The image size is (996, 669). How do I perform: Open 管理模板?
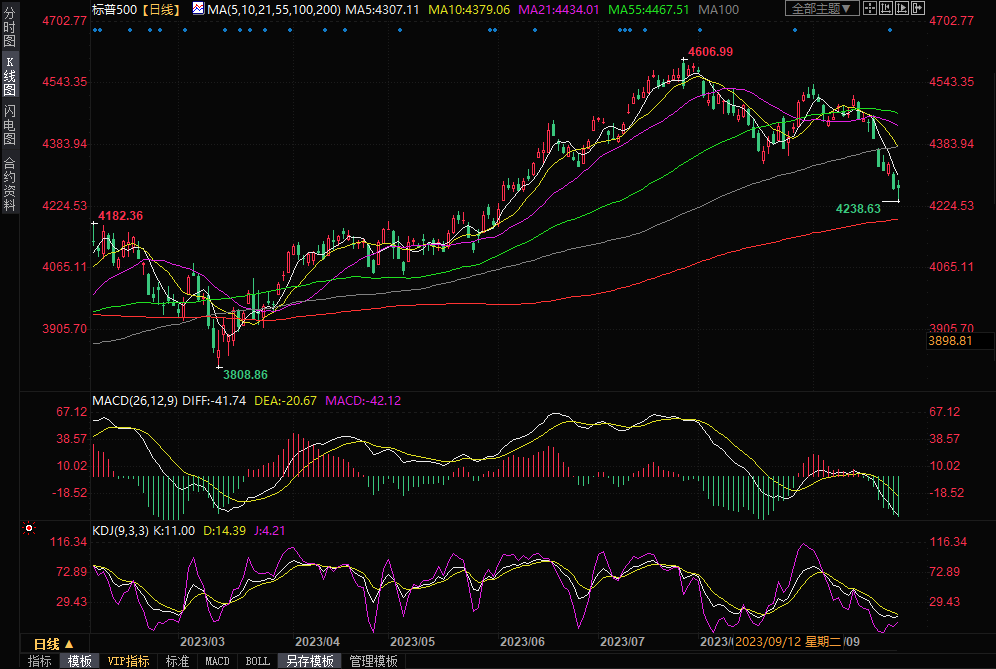(x=372, y=661)
